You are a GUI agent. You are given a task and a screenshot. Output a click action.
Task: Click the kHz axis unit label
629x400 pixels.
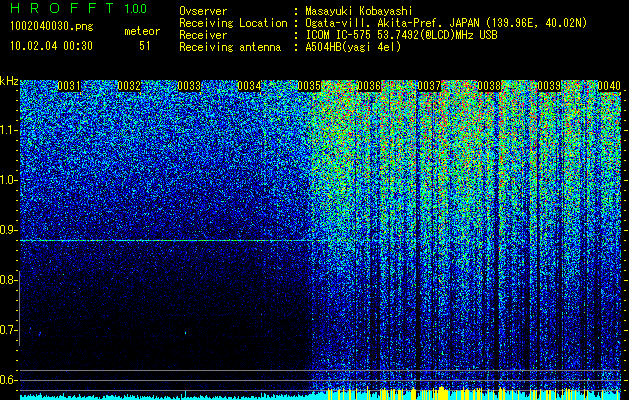(x=9, y=81)
